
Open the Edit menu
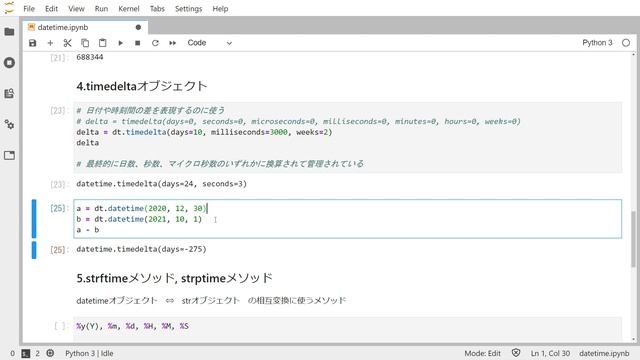(51, 9)
